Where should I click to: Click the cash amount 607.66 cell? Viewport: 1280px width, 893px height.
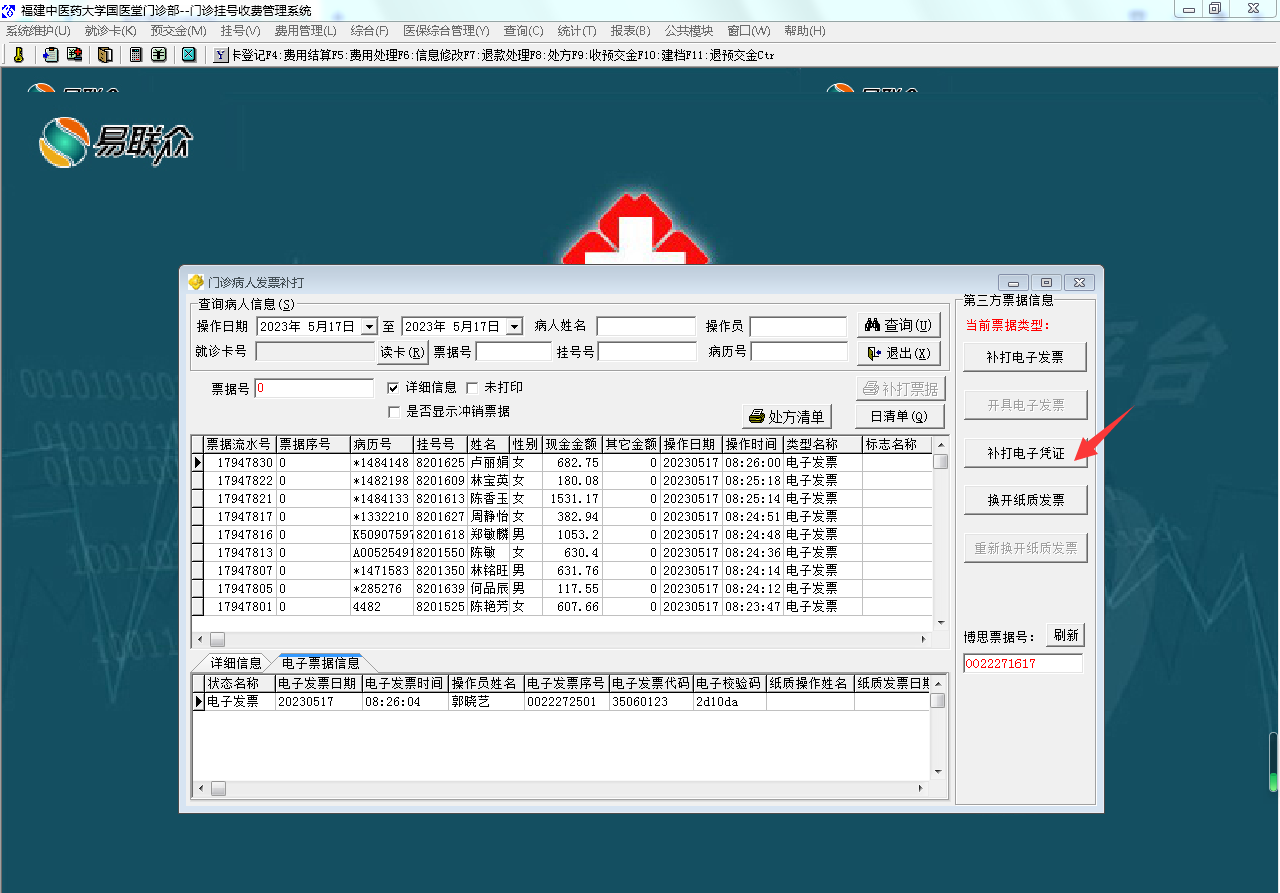[572, 607]
